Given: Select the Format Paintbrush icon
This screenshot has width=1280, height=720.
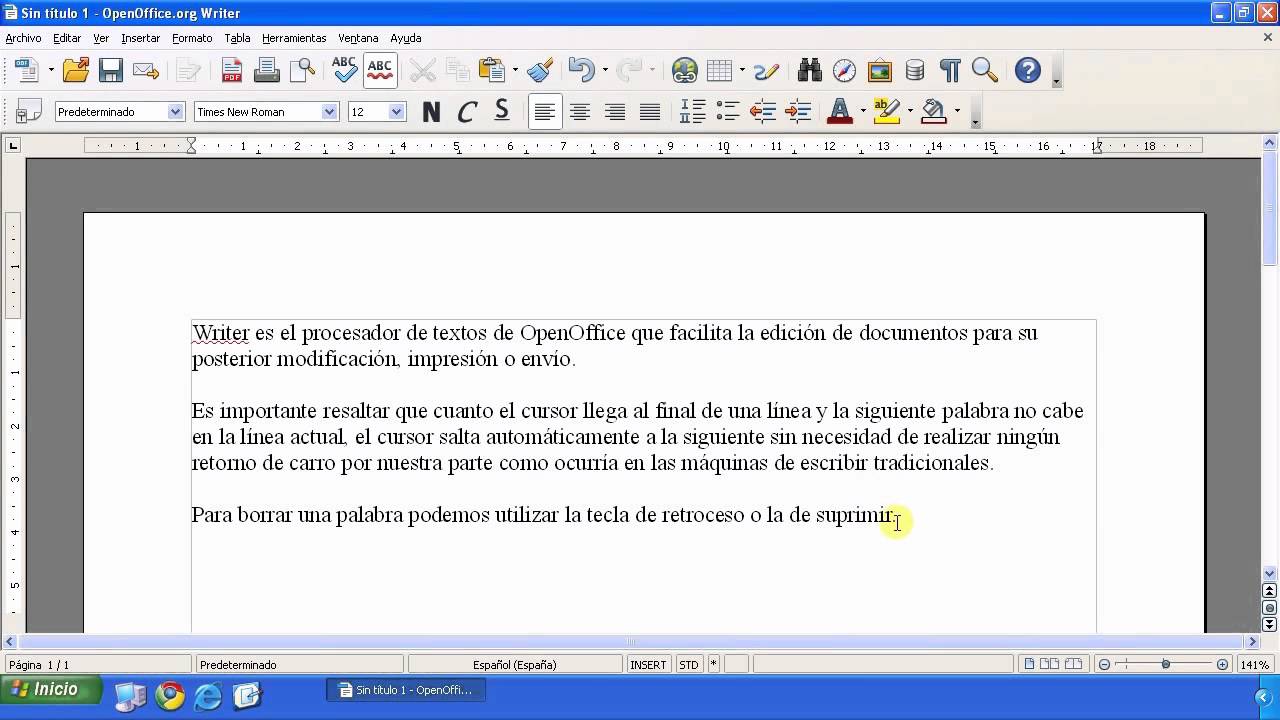Looking at the screenshot, I should click(540, 70).
